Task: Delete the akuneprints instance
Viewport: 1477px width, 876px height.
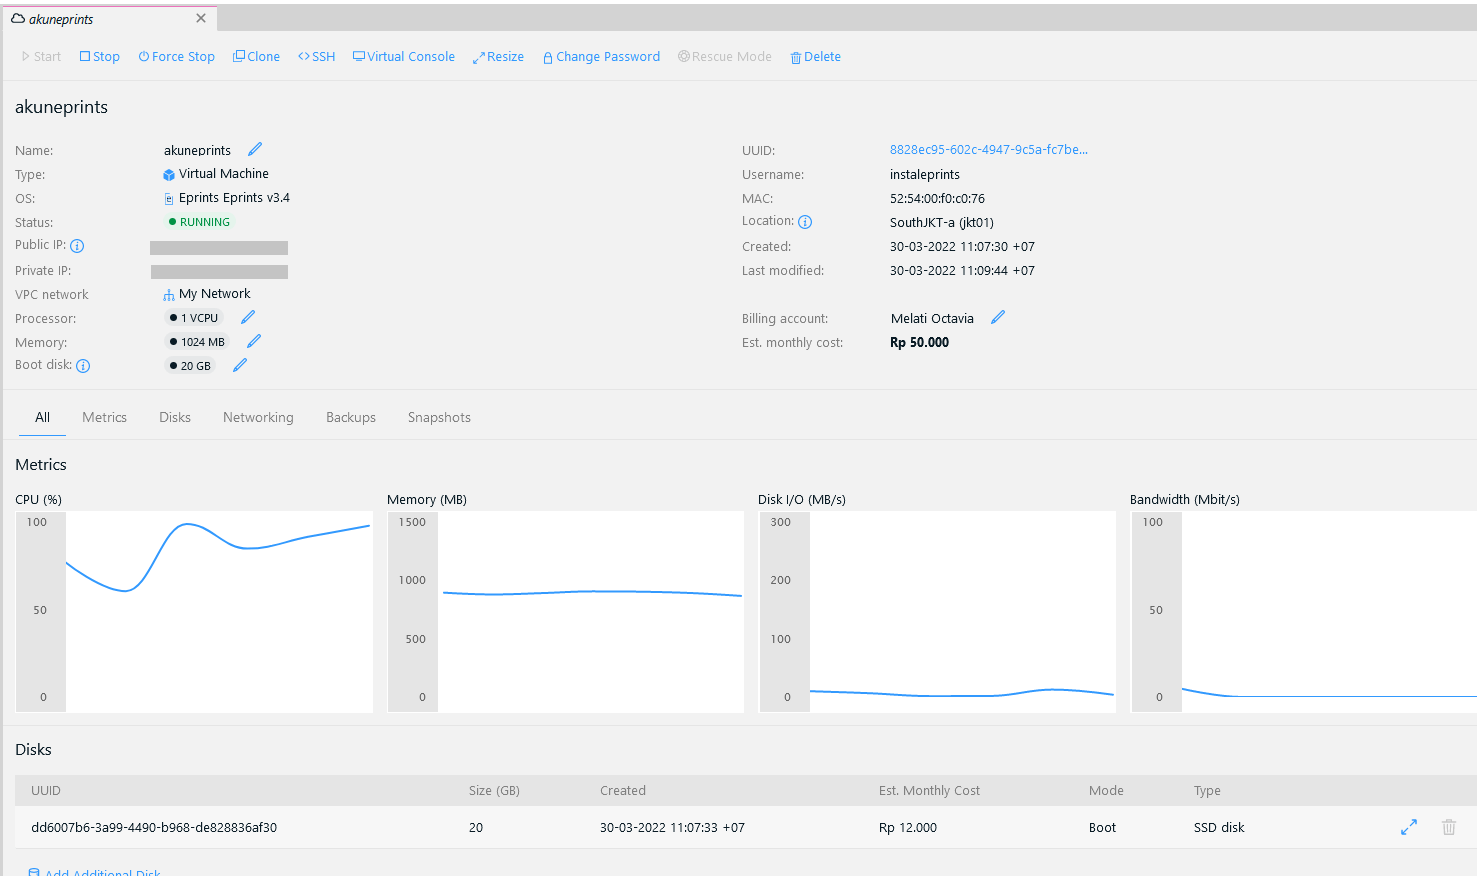Action: [816, 57]
